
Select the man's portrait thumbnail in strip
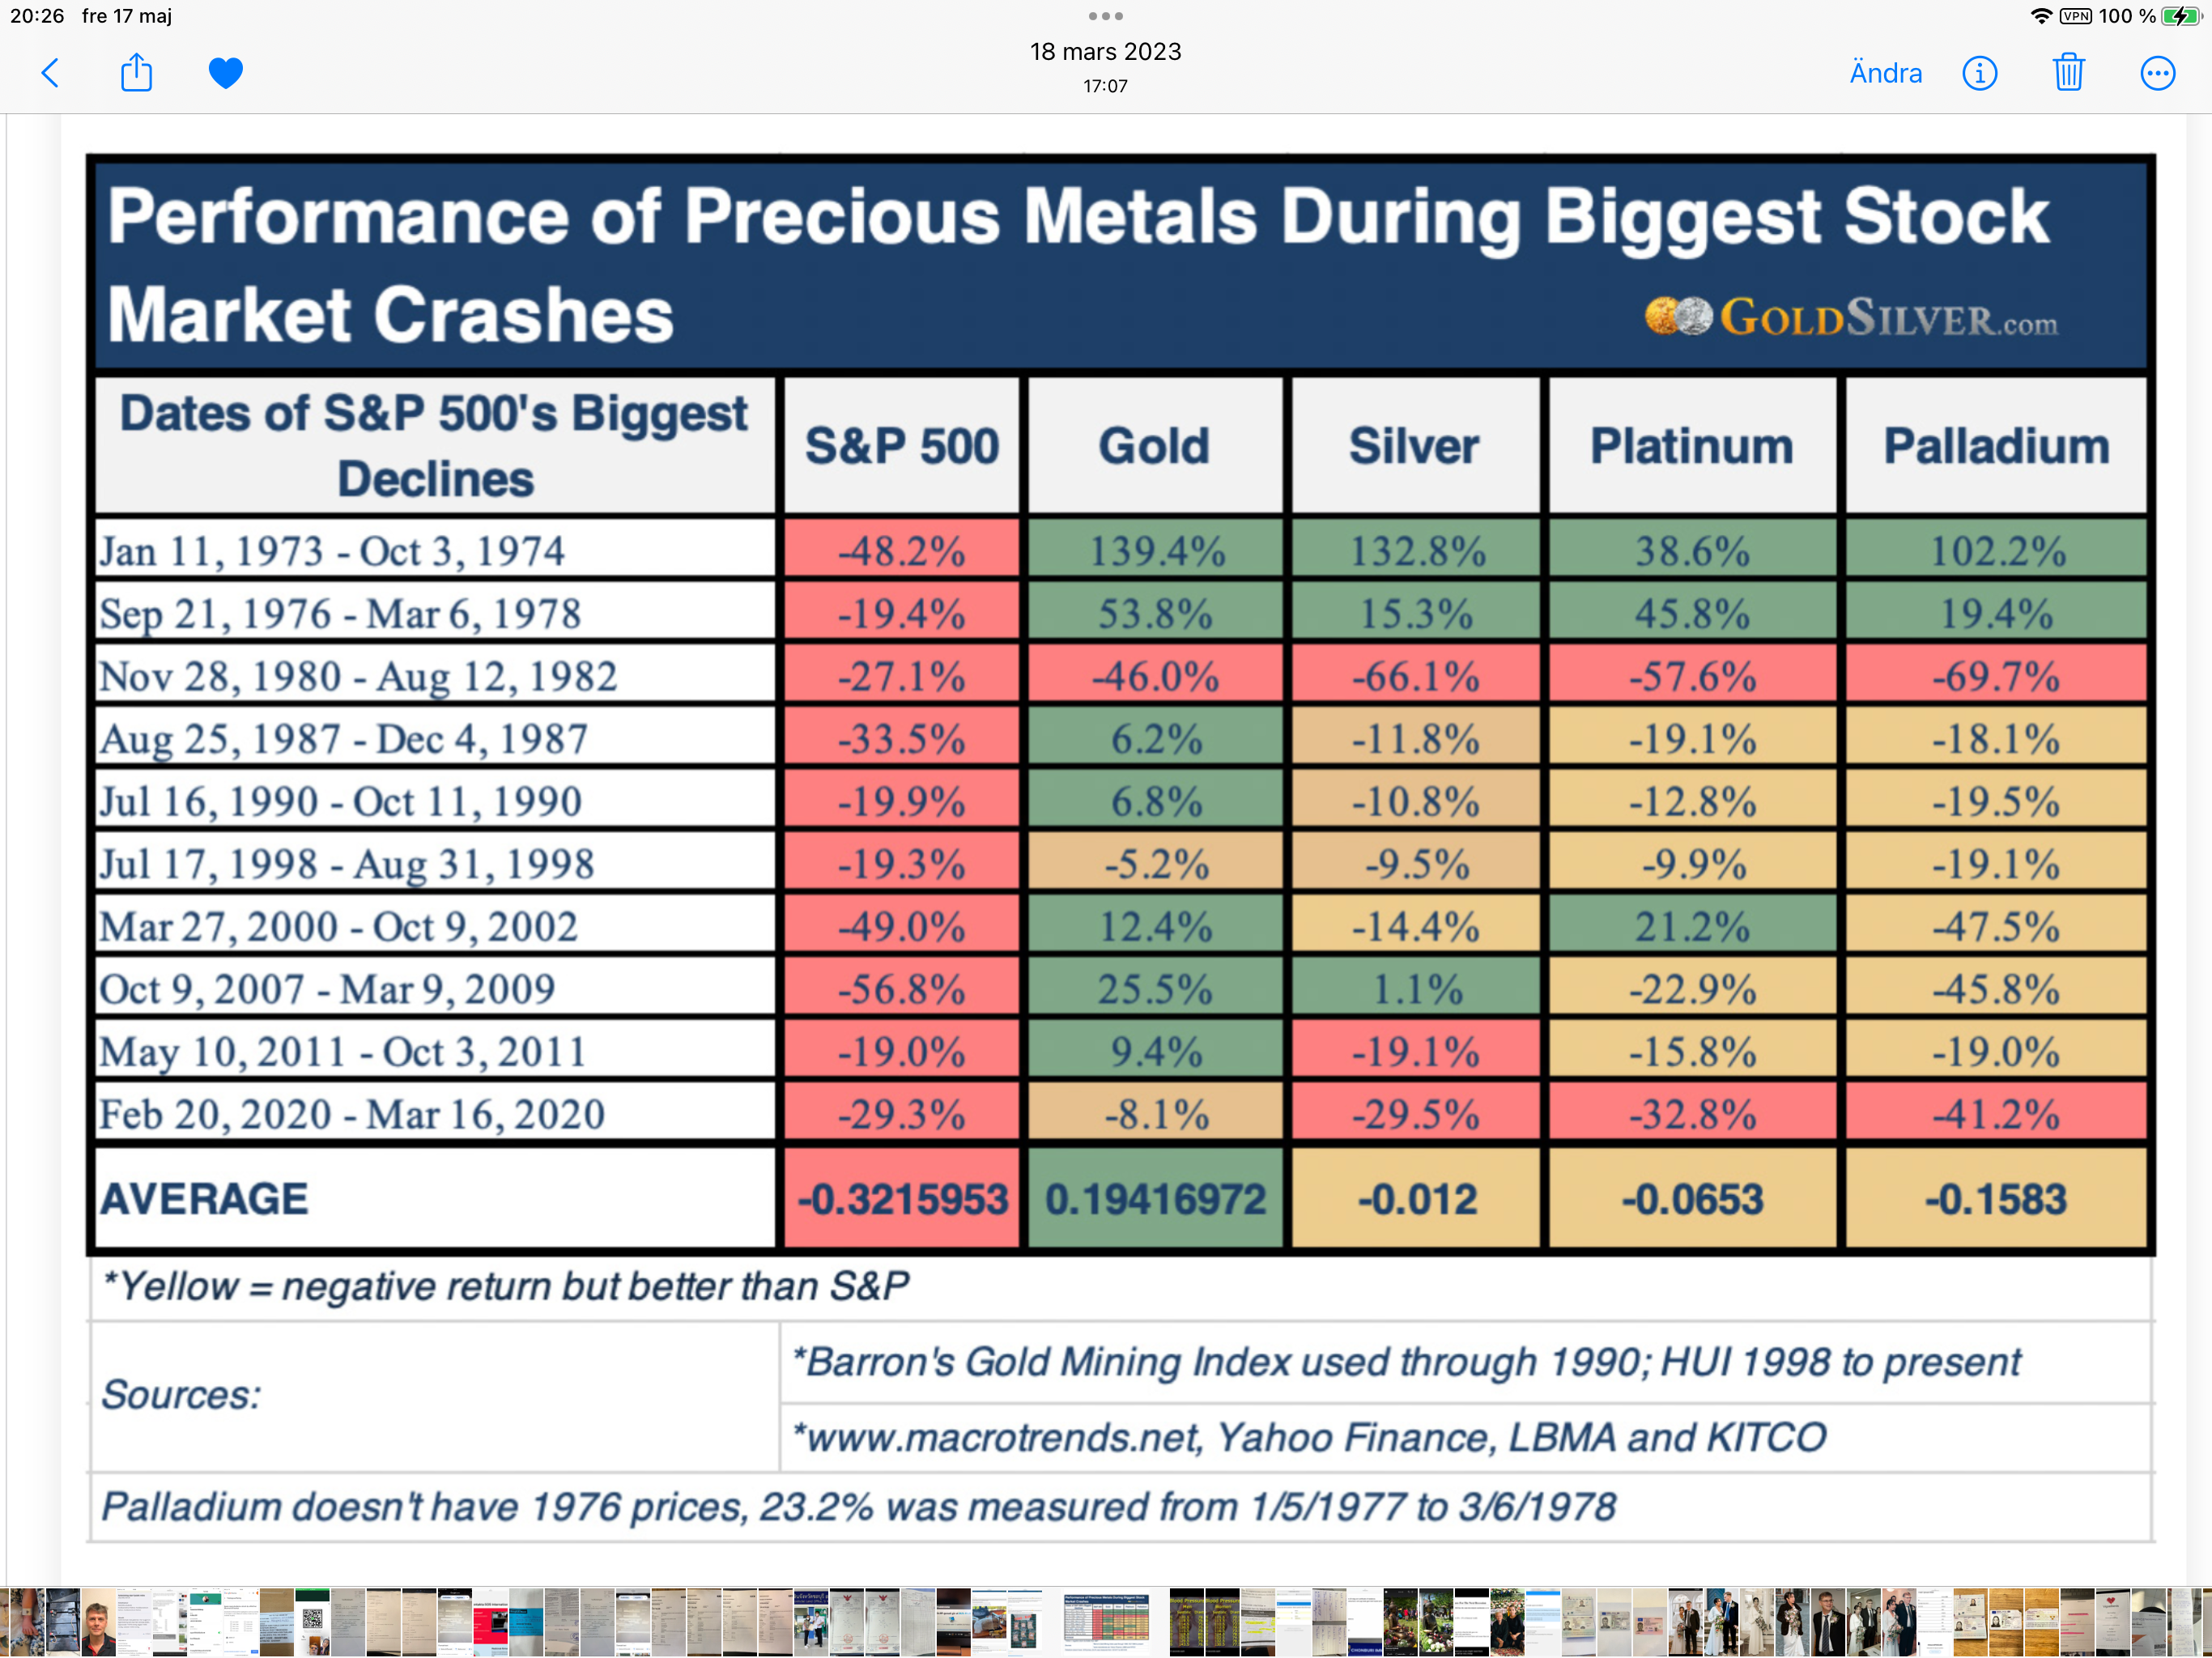[x=98, y=1622]
